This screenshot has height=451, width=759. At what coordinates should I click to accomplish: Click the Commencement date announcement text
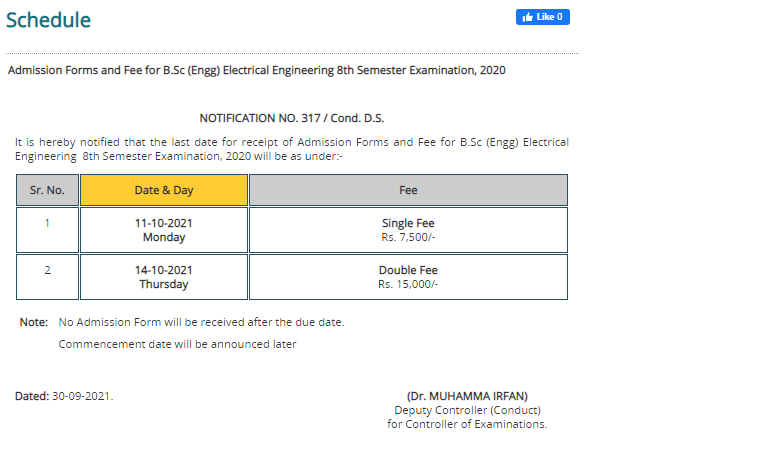(177, 344)
